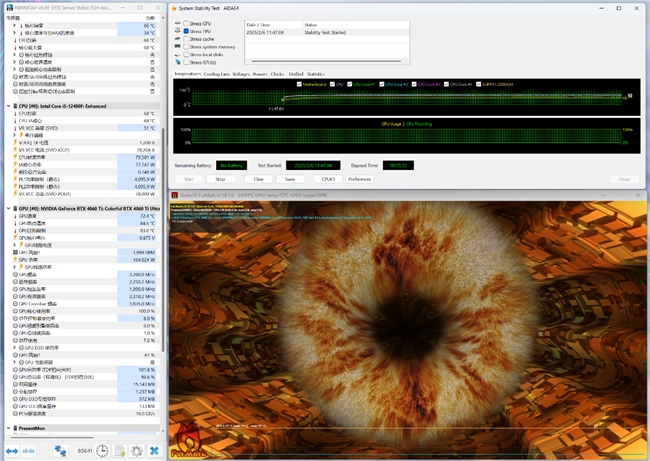The image size is (650, 461).
Task: Click HWiNFO sensor list vertical scrollbar
Action: coord(163,240)
